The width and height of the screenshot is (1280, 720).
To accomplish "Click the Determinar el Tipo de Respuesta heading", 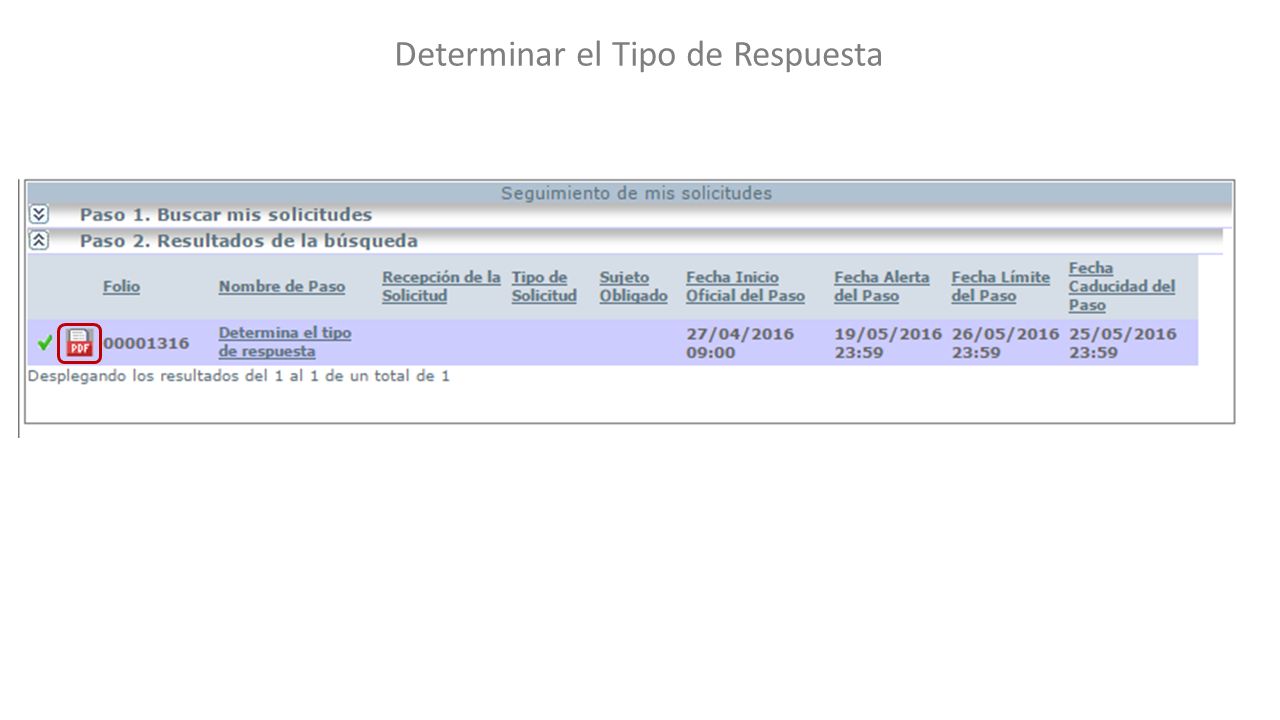I will [x=639, y=54].
